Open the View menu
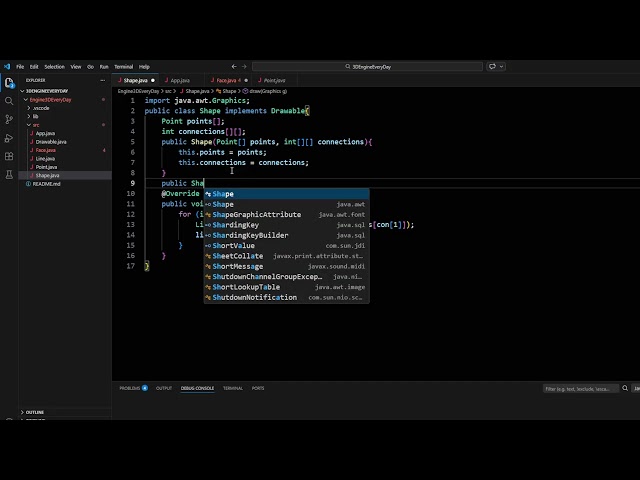The width and height of the screenshot is (640, 480). coord(76,67)
